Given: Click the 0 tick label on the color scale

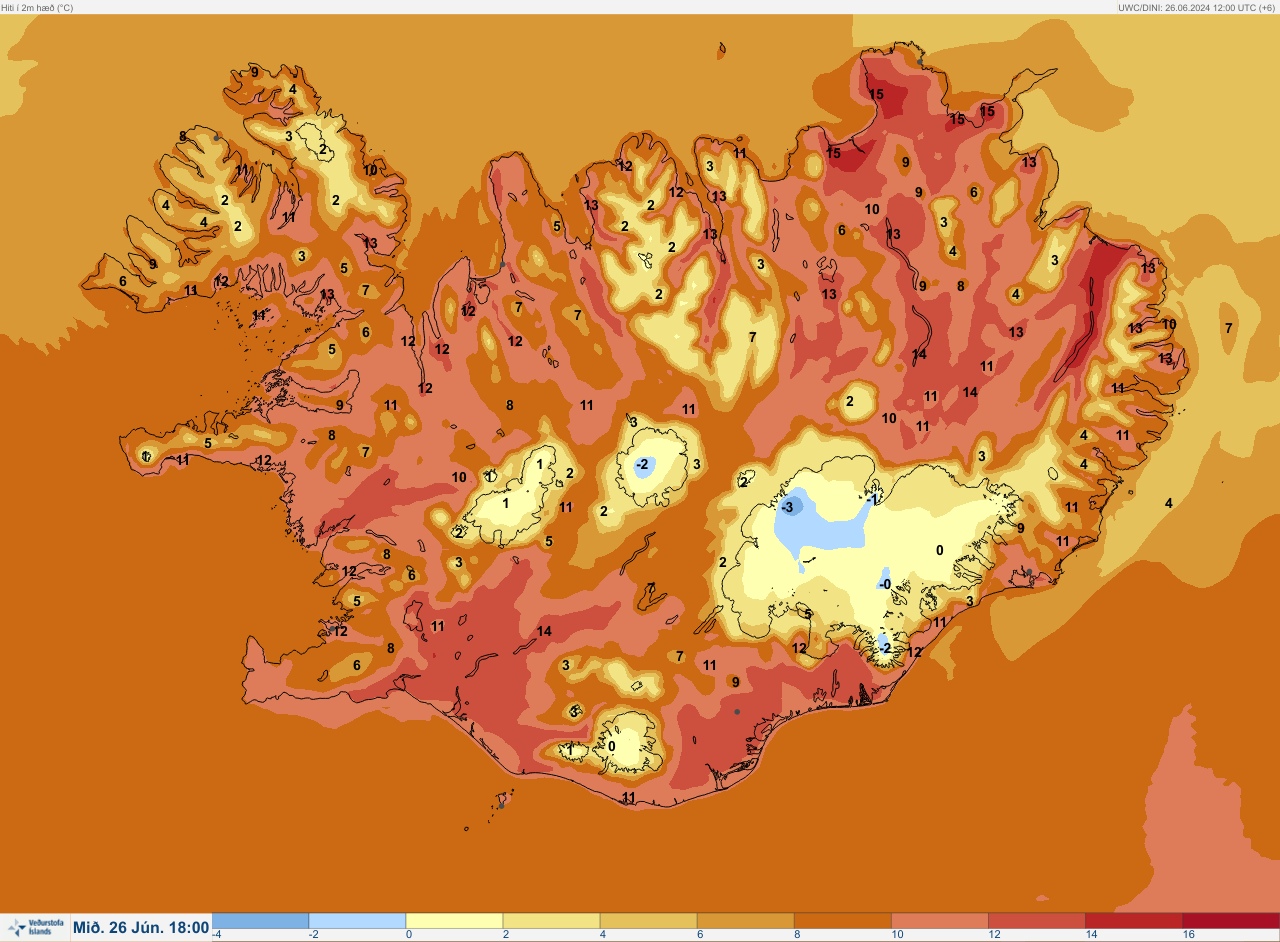Looking at the screenshot, I should click(x=409, y=934).
